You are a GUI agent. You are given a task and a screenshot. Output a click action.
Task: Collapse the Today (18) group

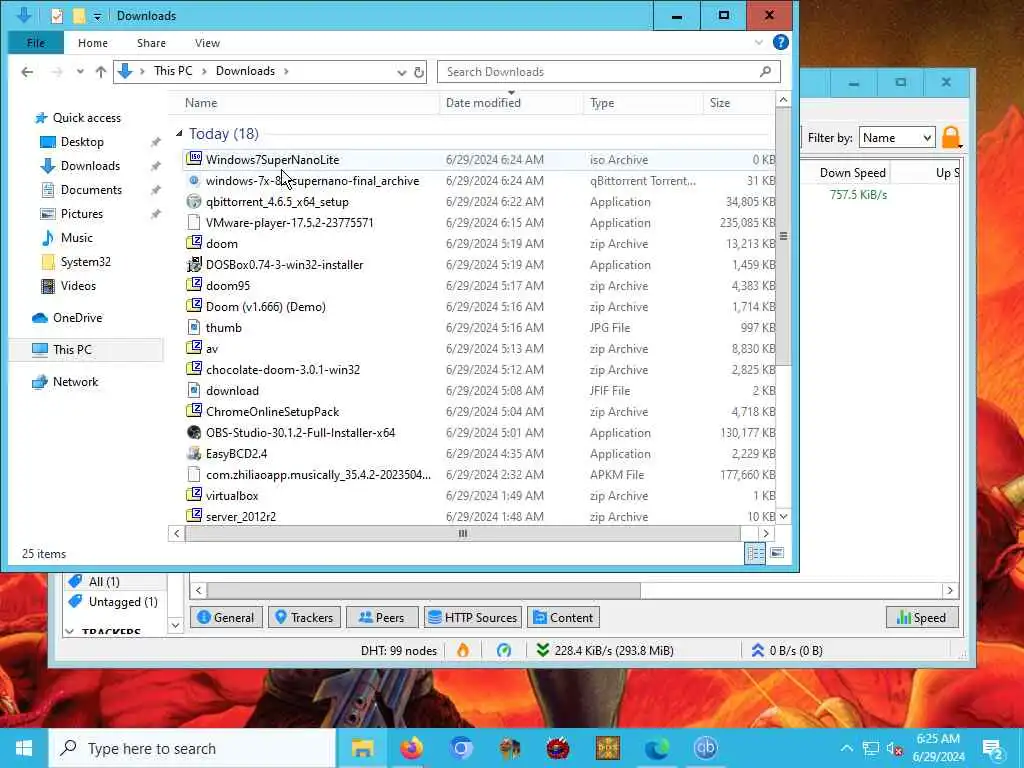179,133
